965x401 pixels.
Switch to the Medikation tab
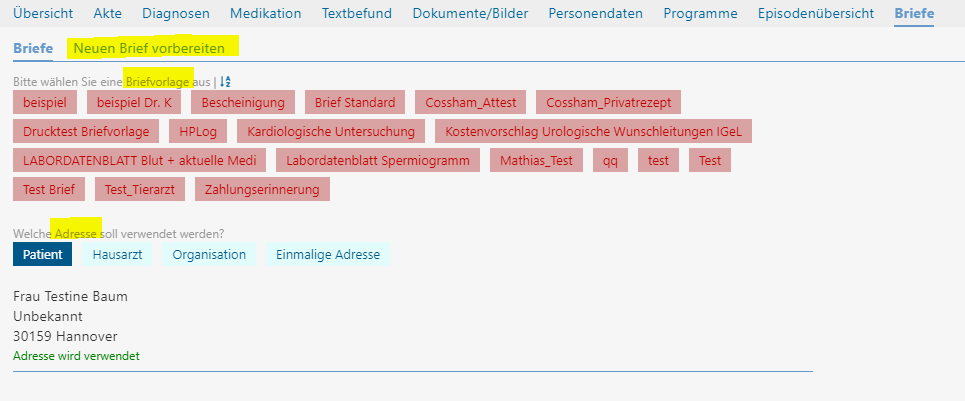point(265,14)
